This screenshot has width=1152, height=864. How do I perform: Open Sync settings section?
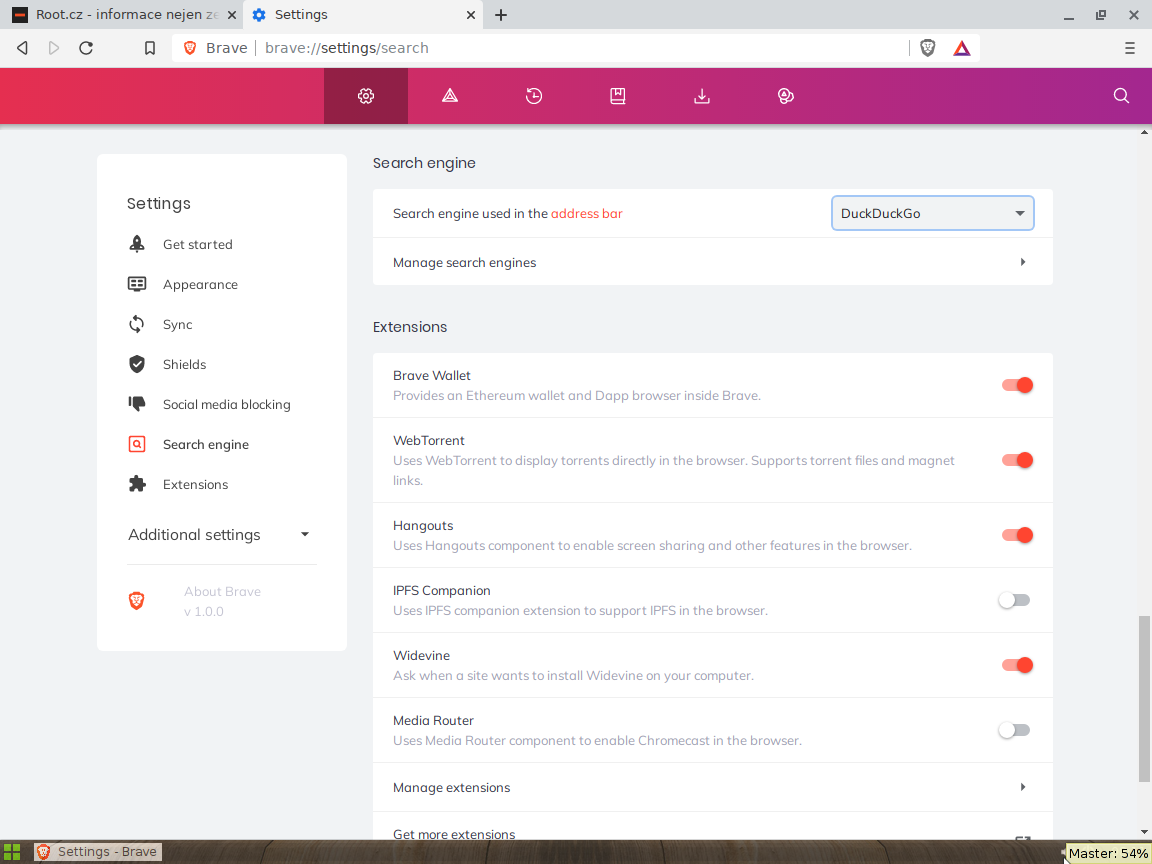(x=178, y=325)
